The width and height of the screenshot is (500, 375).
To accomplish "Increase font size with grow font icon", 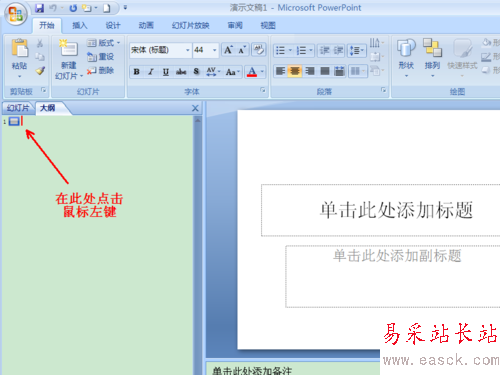I will 228,50.
